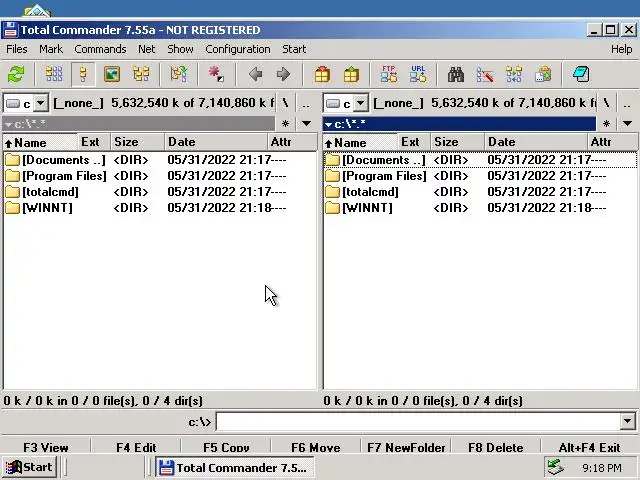Open the FTP connect icon
Screen dimensions: 640x480
(x=389, y=75)
